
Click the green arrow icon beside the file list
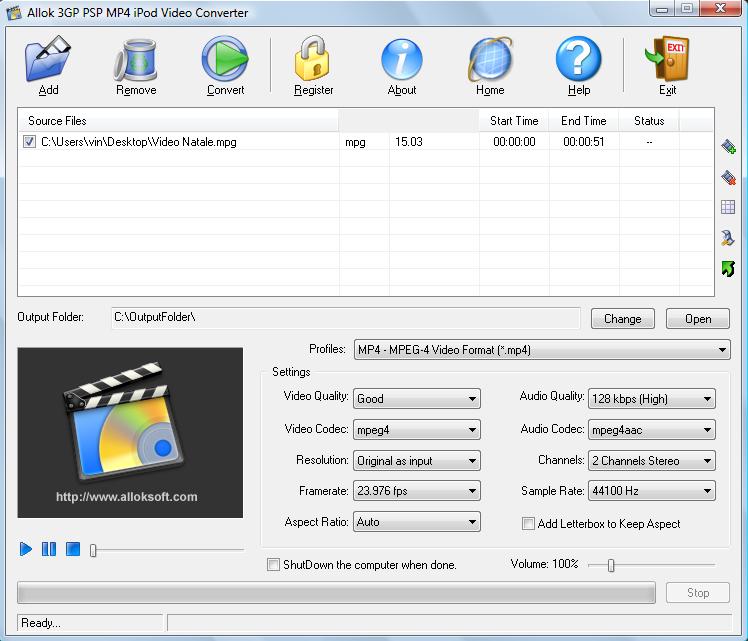[x=728, y=269]
